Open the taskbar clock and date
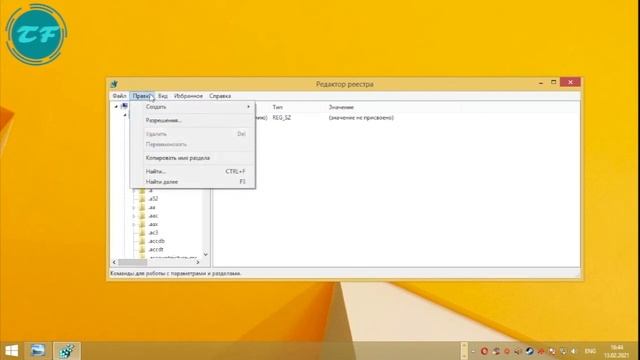This screenshot has width=640, height=360. (x=617, y=351)
